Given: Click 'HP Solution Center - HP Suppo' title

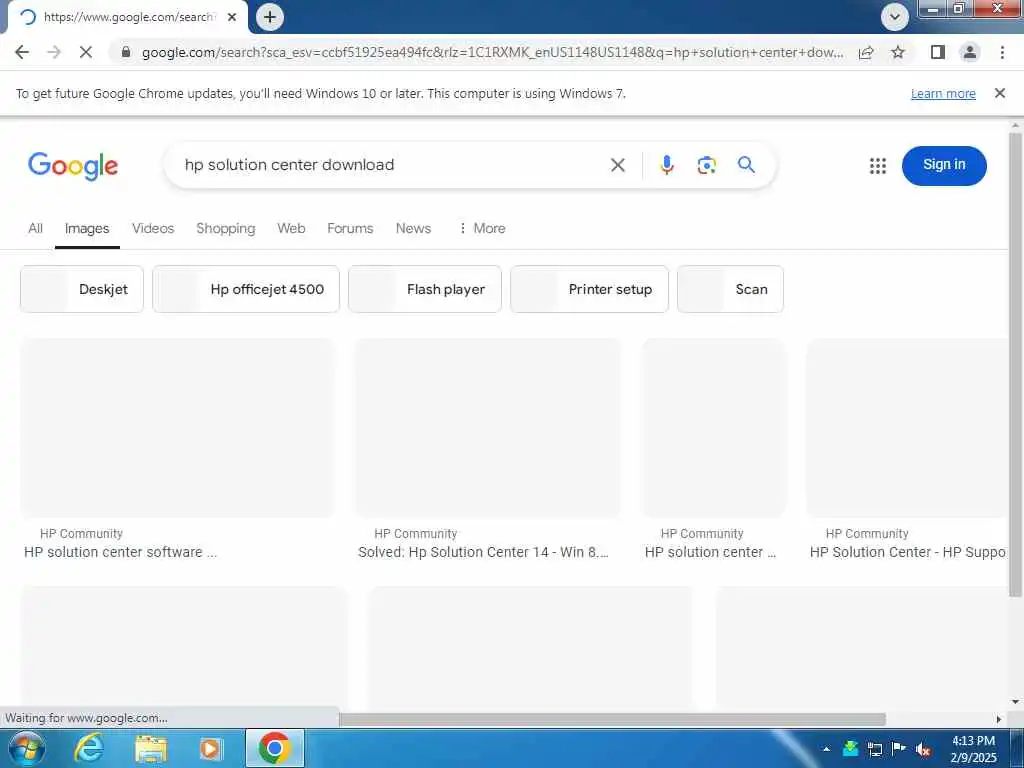Looking at the screenshot, I should (908, 552).
